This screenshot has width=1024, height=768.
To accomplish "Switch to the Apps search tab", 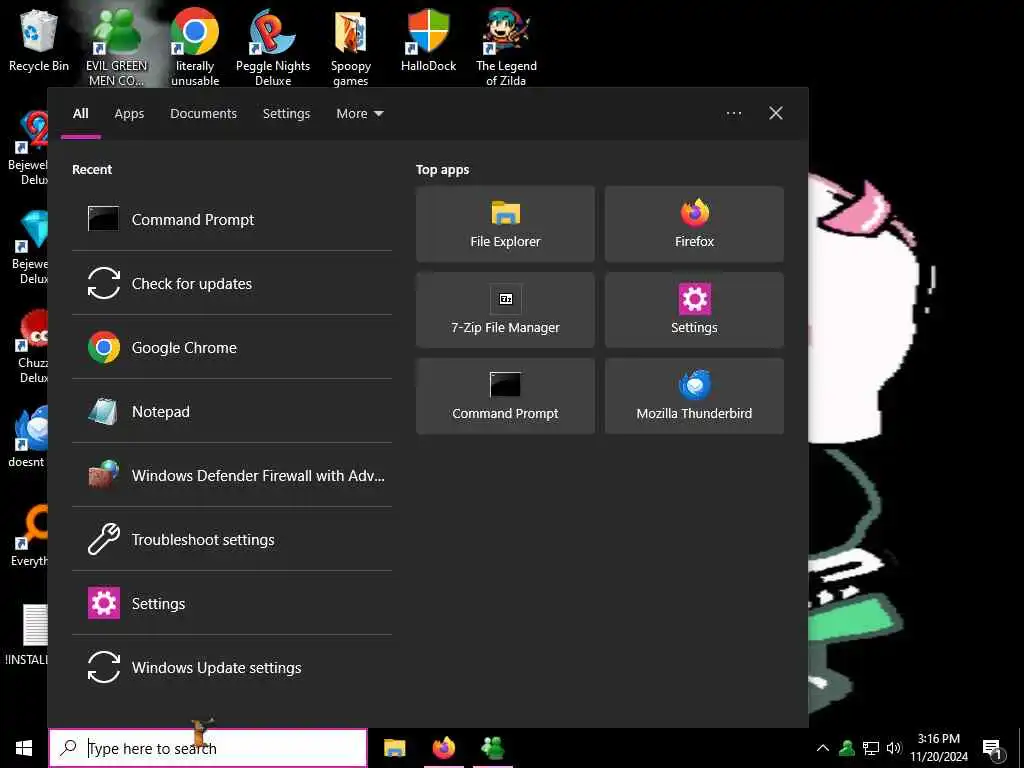I will click(x=129, y=114).
